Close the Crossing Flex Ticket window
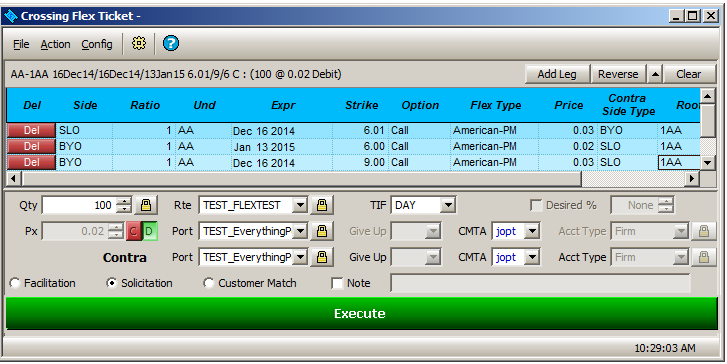The width and height of the screenshot is (727, 364). tap(711, 16)
